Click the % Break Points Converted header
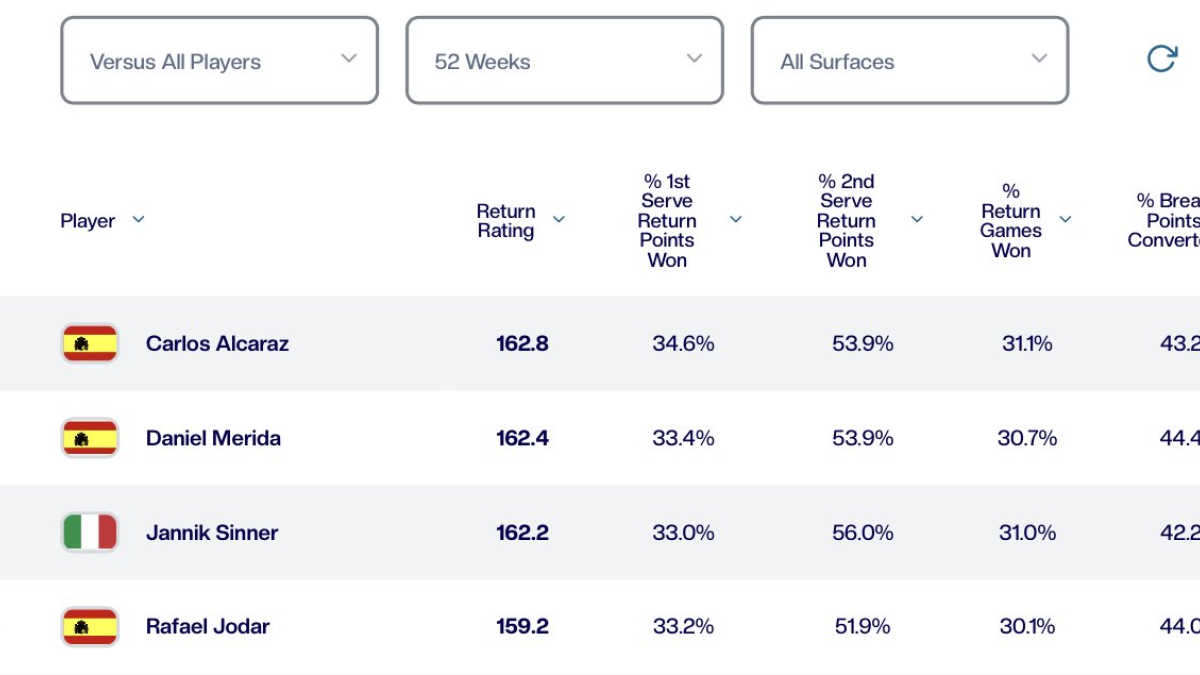The image size is (1200, 675). (1166, 221)
